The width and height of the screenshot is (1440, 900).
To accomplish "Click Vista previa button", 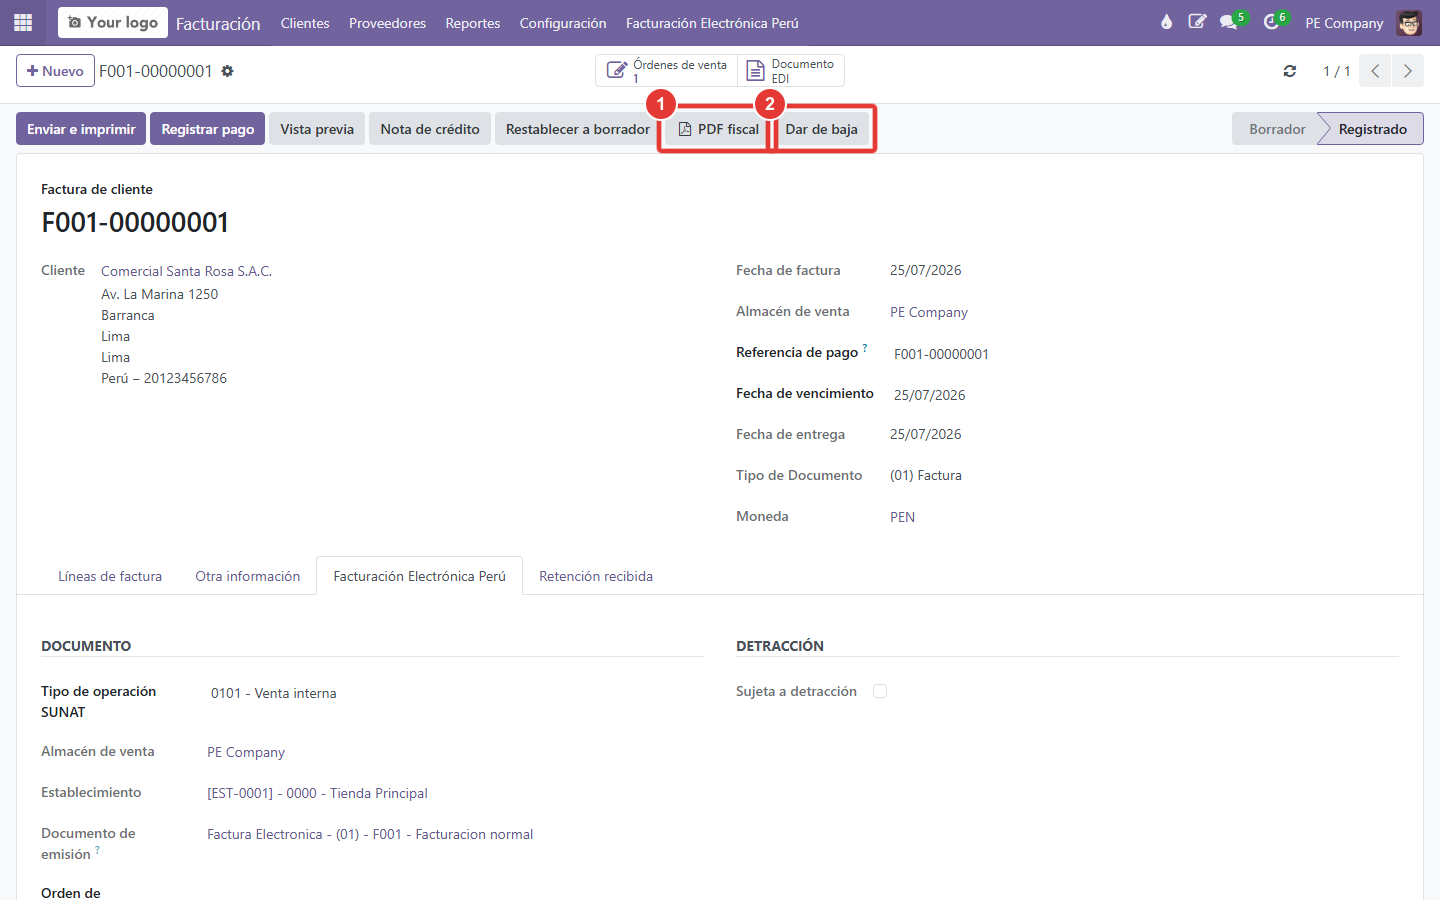I will (x=317, y=129).
